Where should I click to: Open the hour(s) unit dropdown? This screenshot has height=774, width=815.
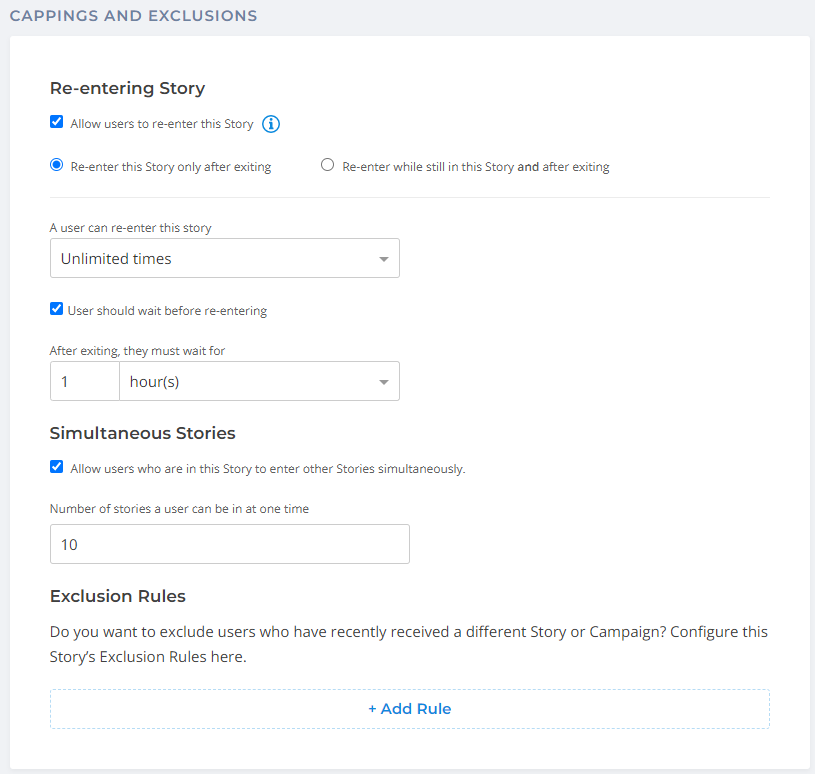[259, 382]
